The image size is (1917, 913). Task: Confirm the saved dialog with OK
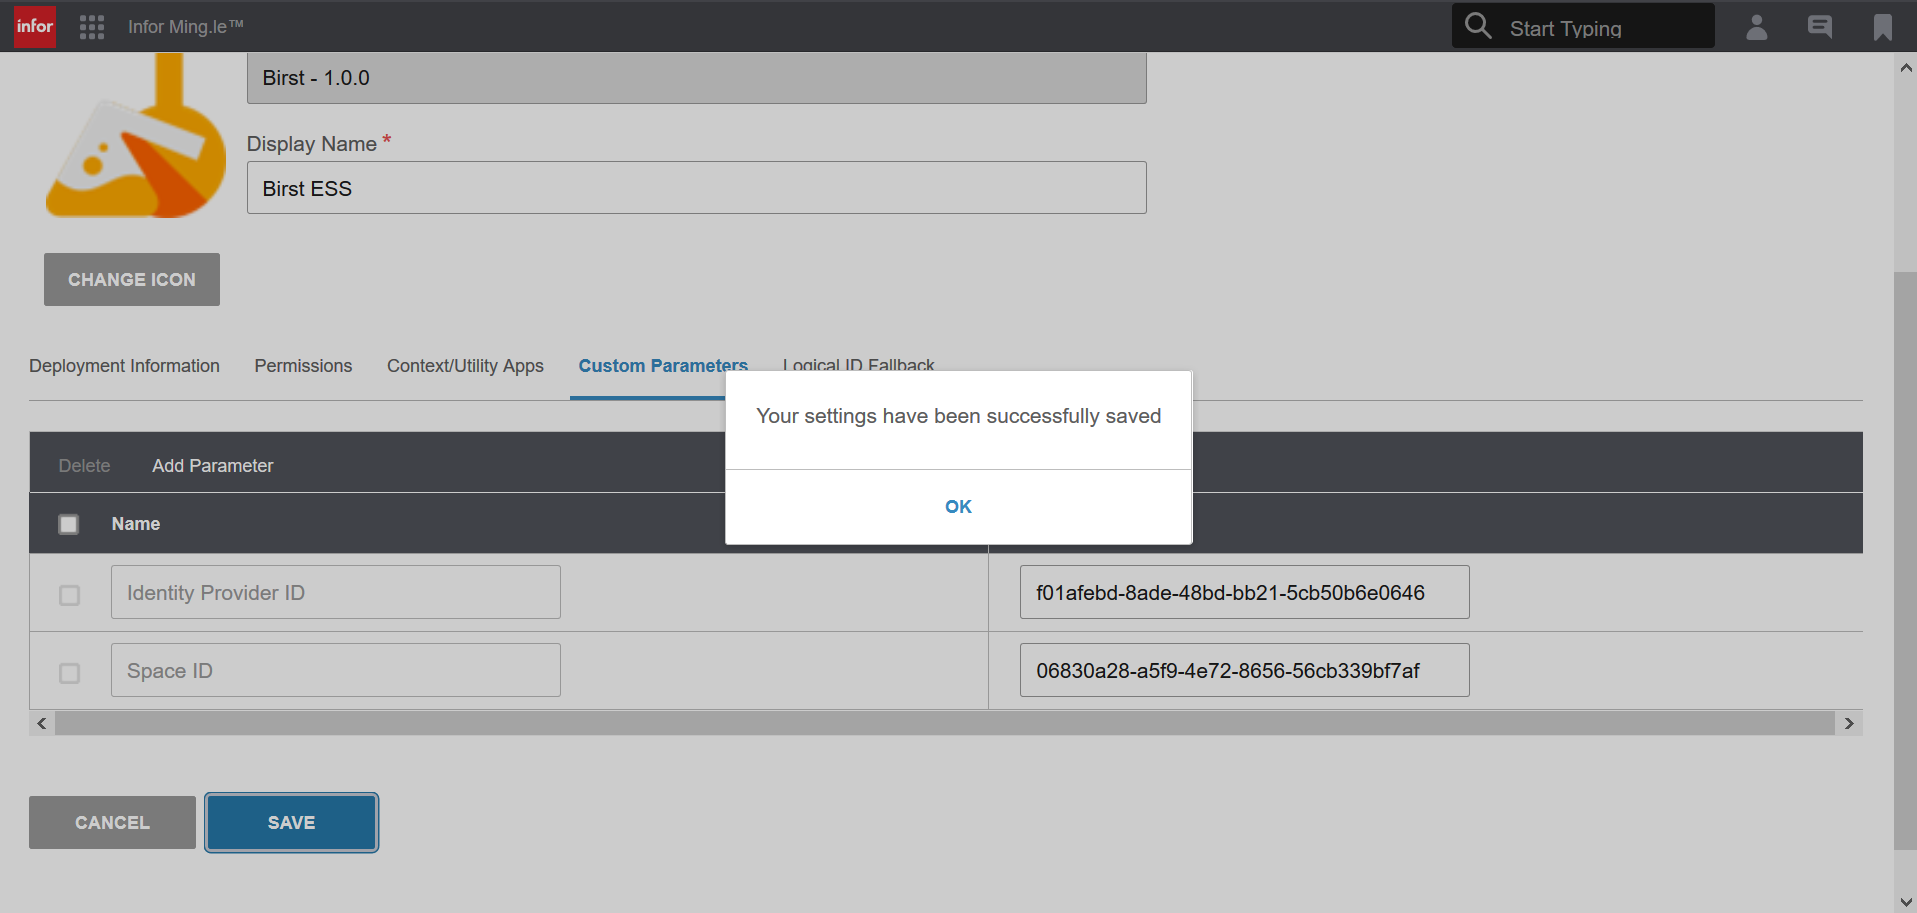[958, 507]
